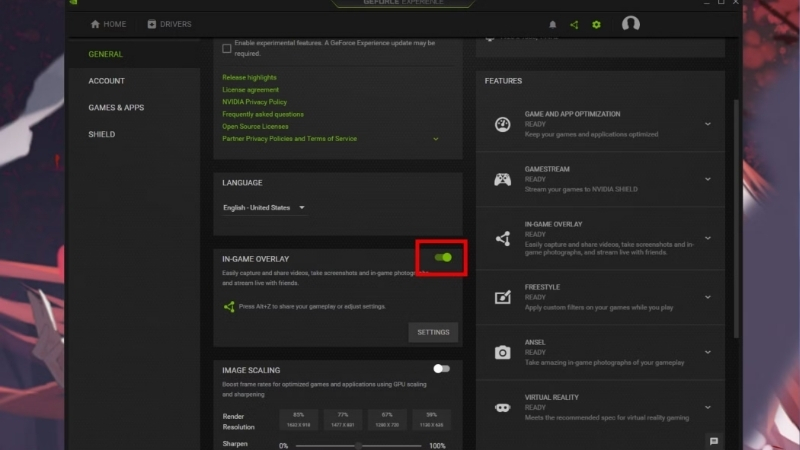Select Games & Apps in the sidebar
The height and width of the screenshot is (450, 800).
pos(116,108)
